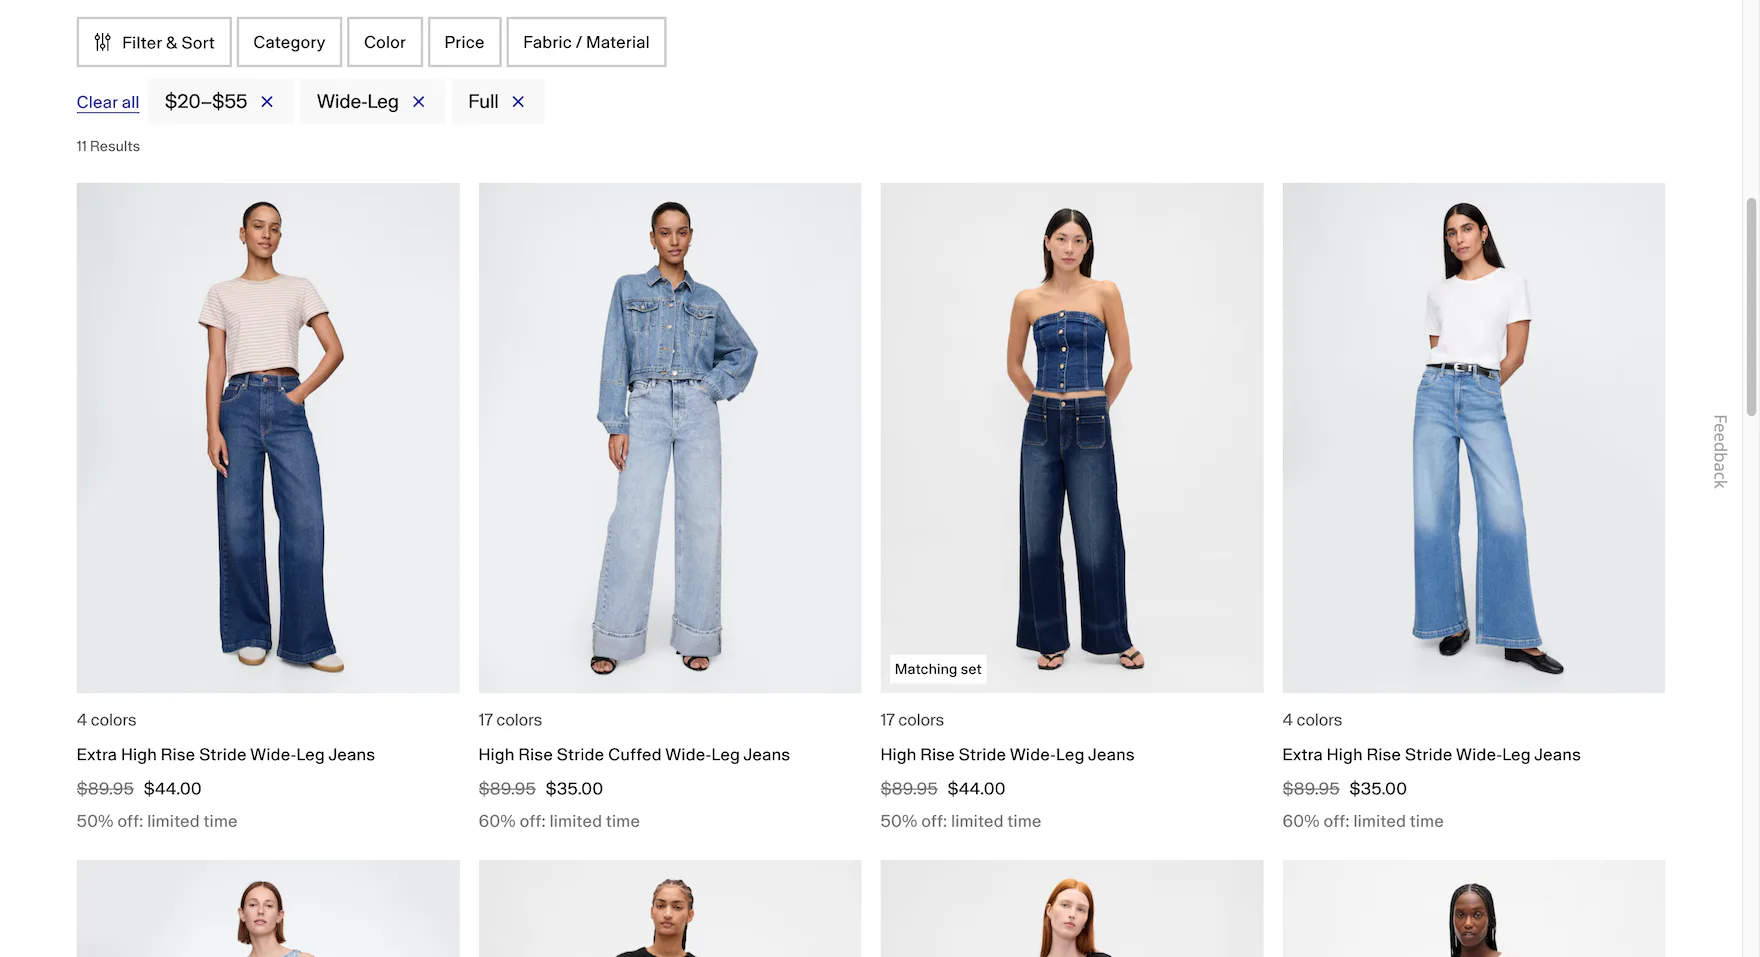This screenshot has width=1760, height=957.
Task: Click the Matching set badge
Action: click(938, 669)
